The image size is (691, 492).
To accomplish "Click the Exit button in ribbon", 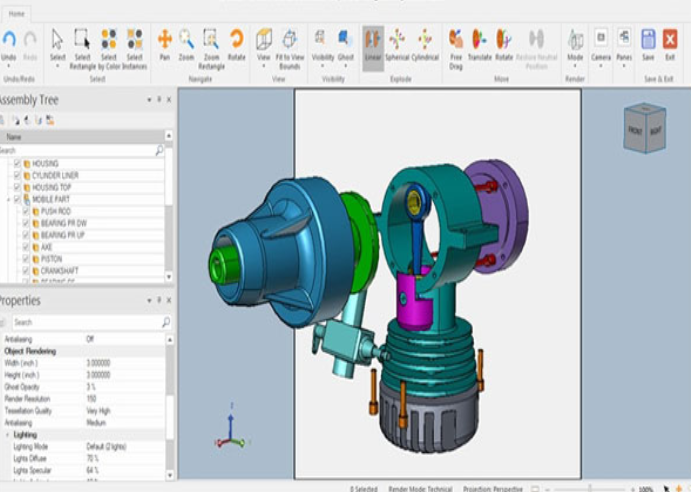I will pos(670,42).
